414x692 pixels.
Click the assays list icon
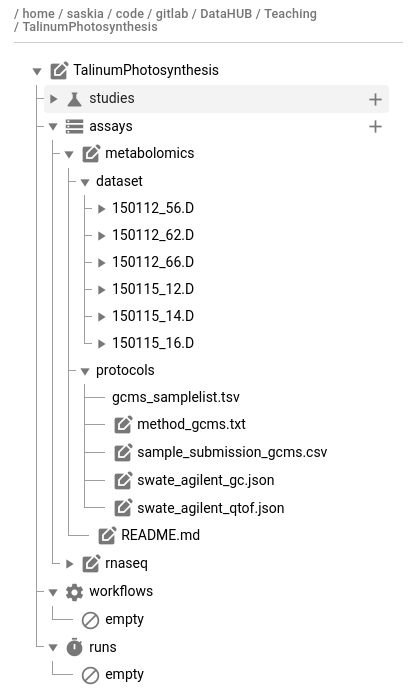click(74, 127)
